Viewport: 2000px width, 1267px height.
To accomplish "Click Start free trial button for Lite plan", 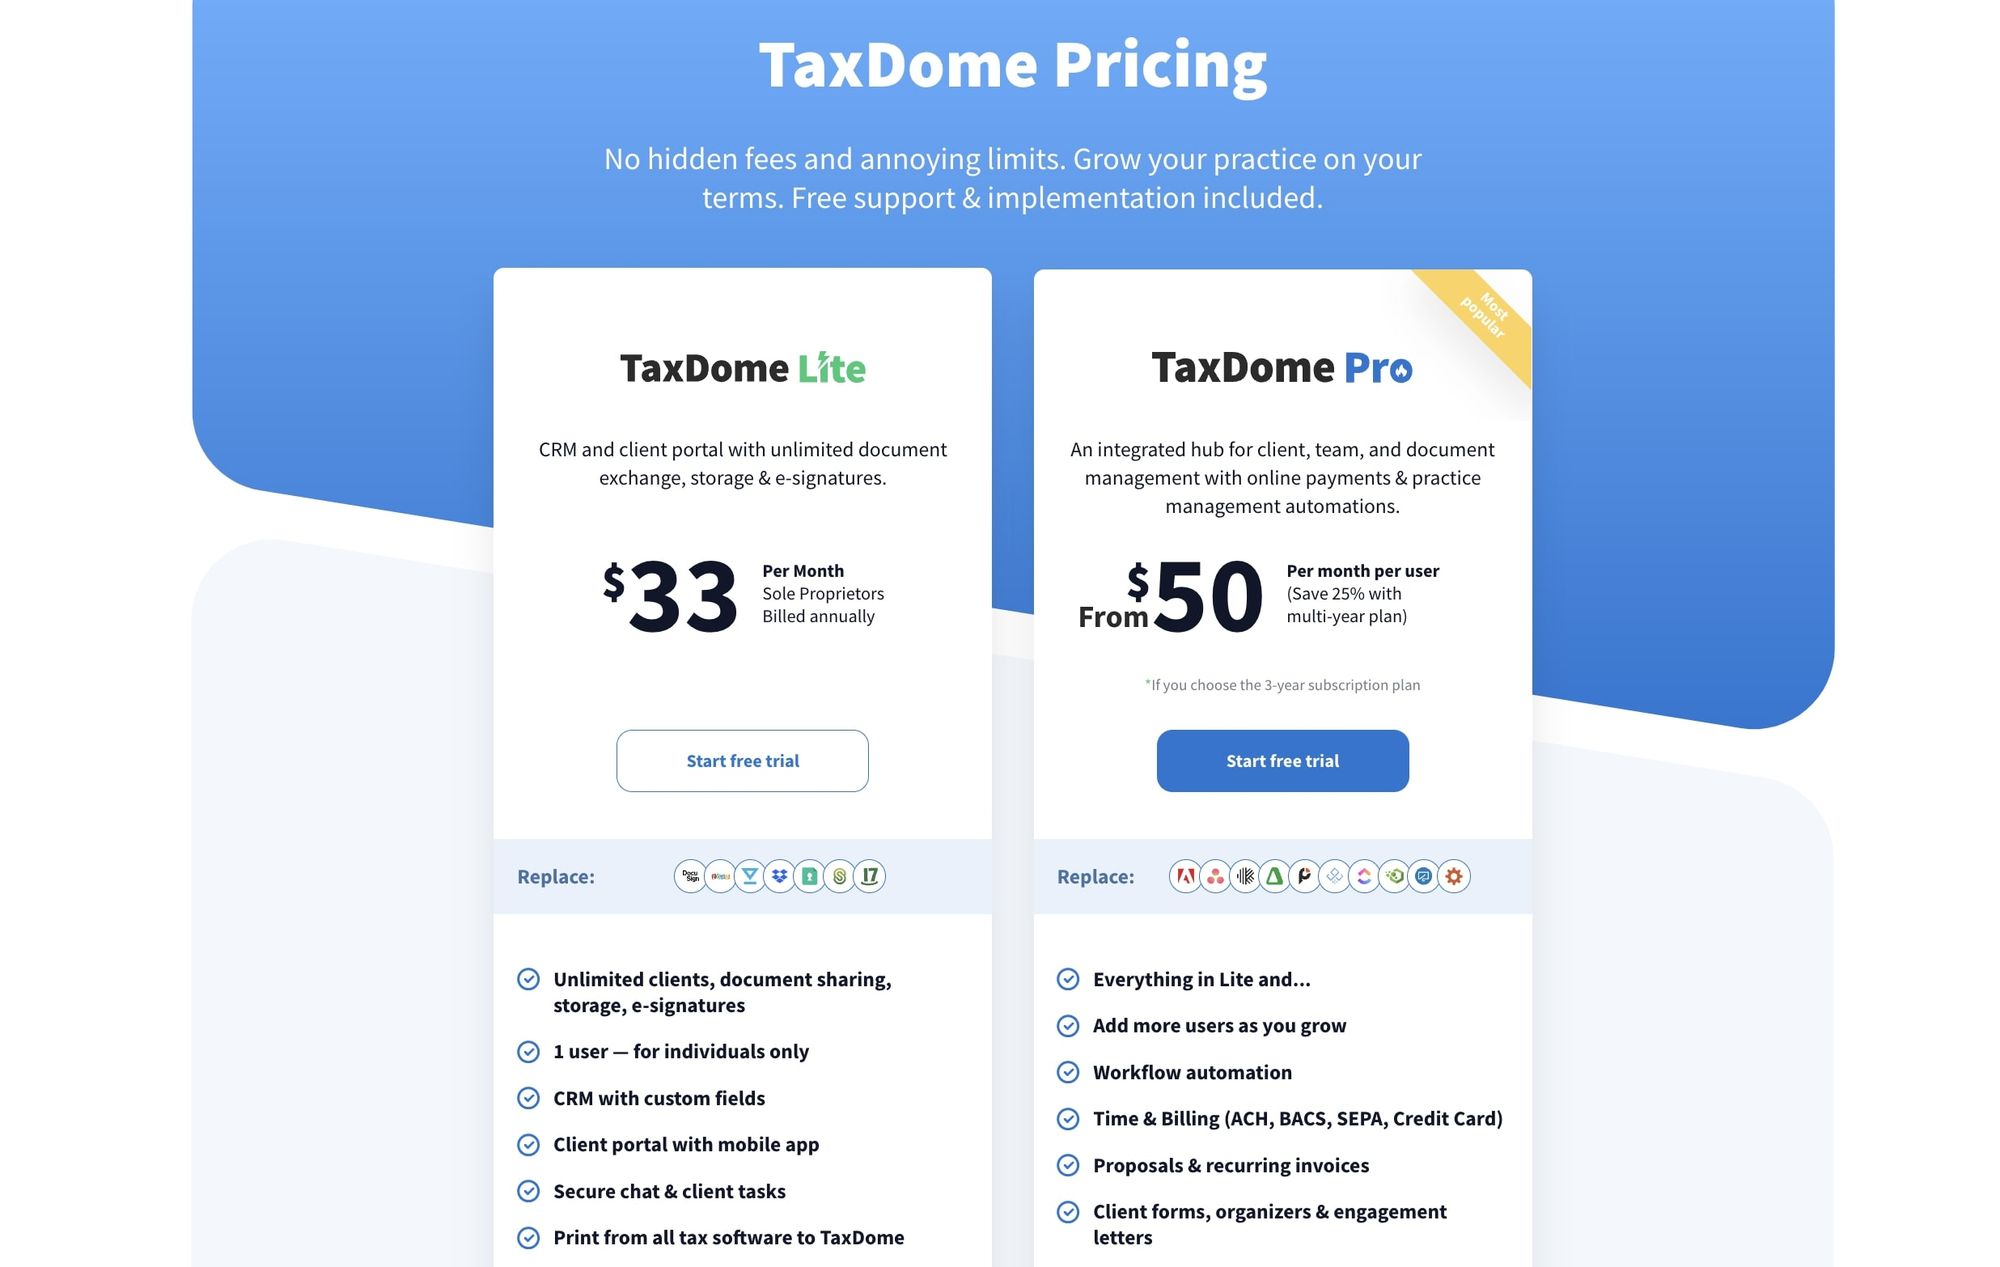I will point(742,760).
